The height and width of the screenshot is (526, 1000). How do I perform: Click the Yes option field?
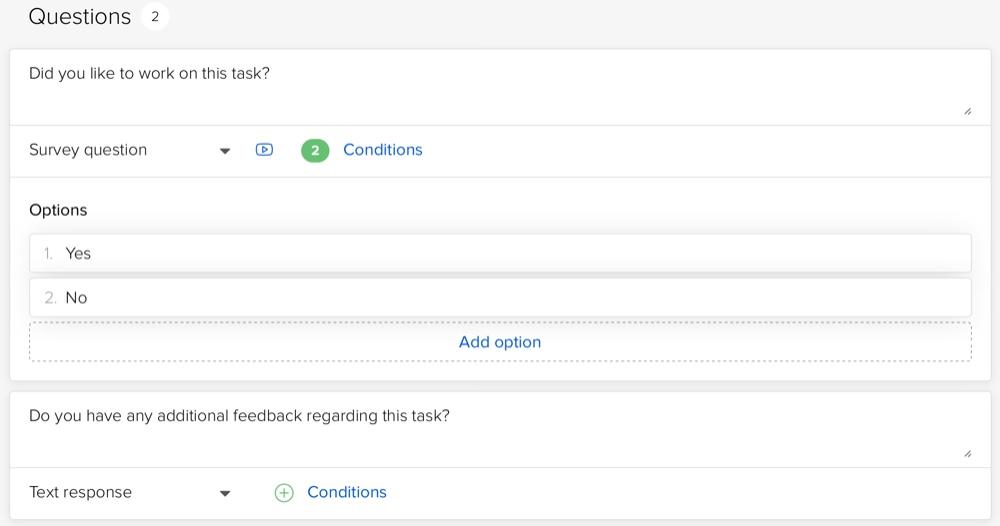coord(500,253)
